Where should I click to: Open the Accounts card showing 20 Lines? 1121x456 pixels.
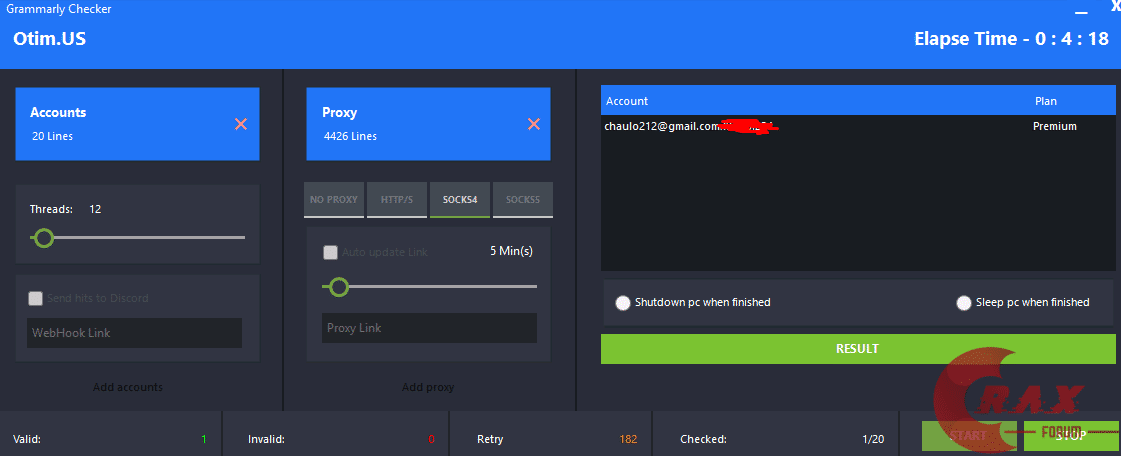tap(137, 124)
